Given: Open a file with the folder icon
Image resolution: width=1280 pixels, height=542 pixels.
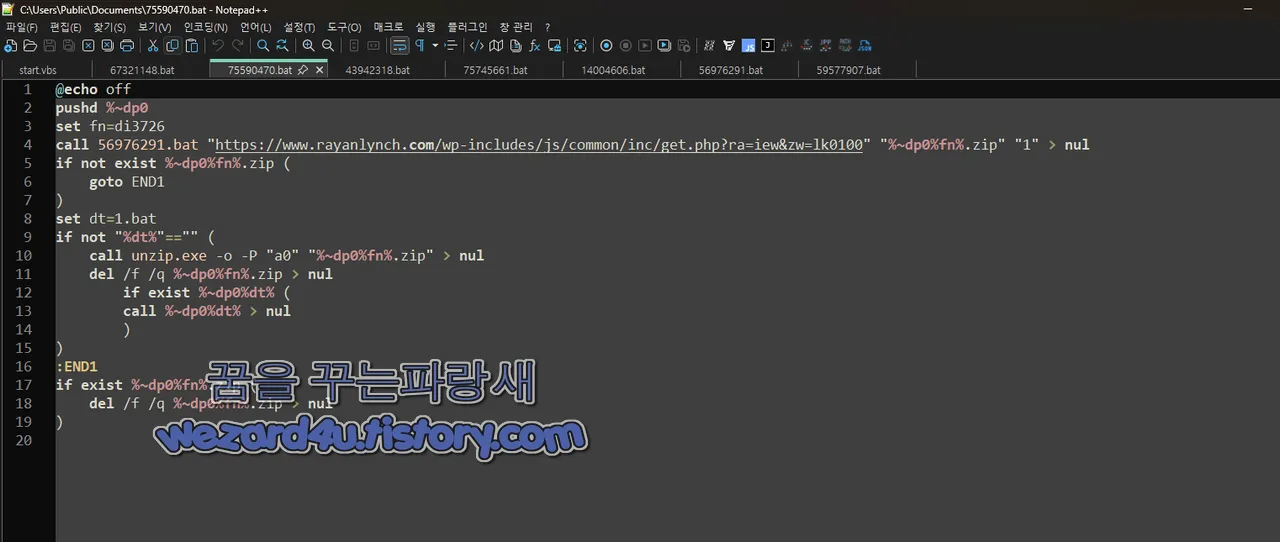Looking at the screenshot, I should tap(30, 46).
